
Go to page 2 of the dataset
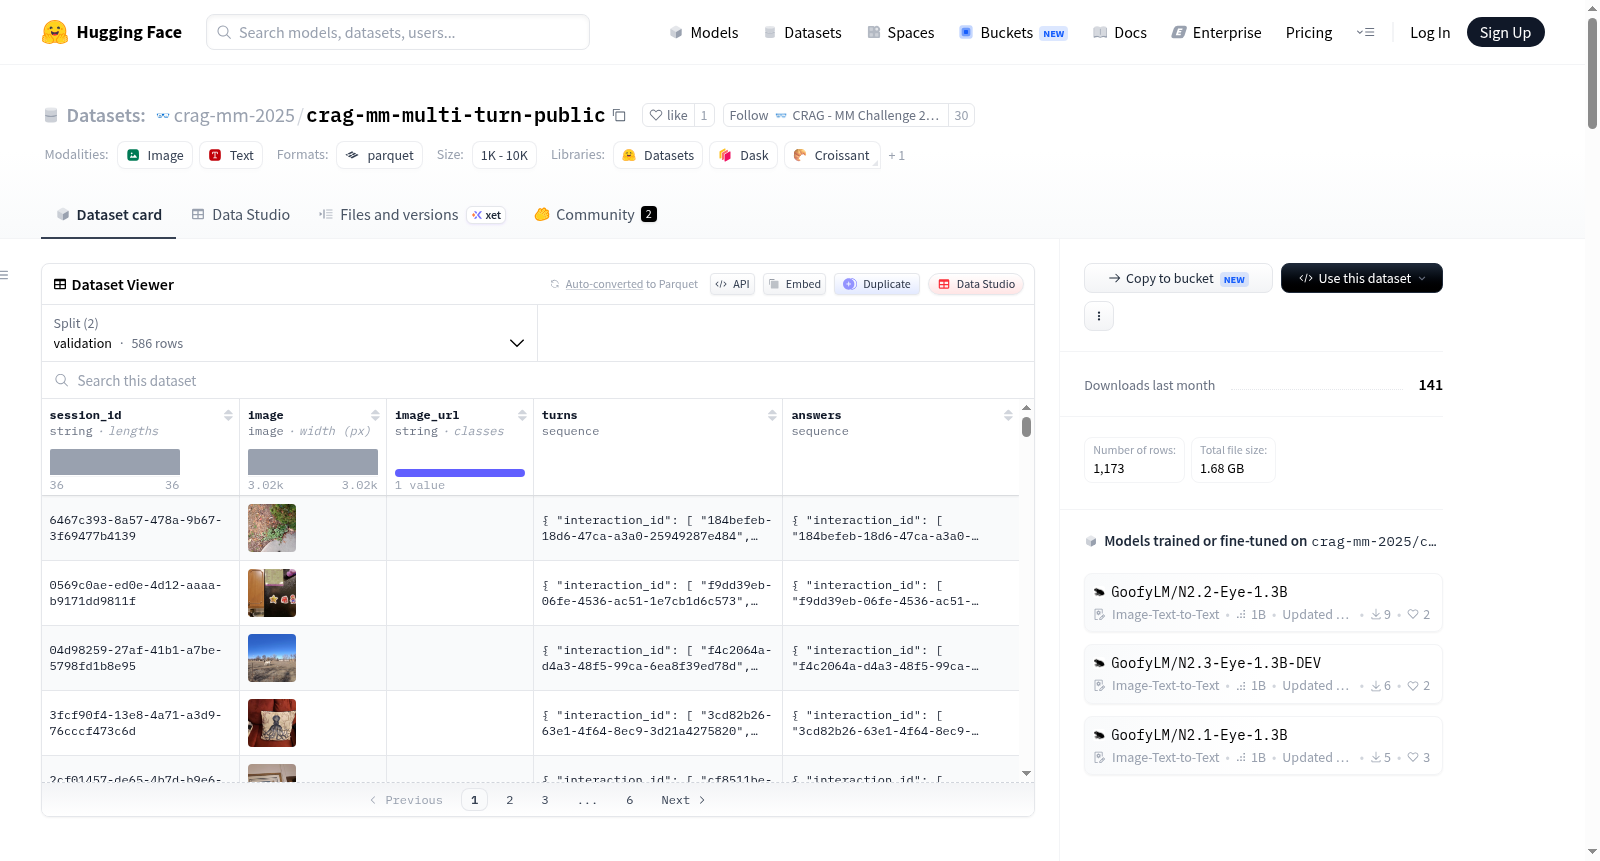510,800
